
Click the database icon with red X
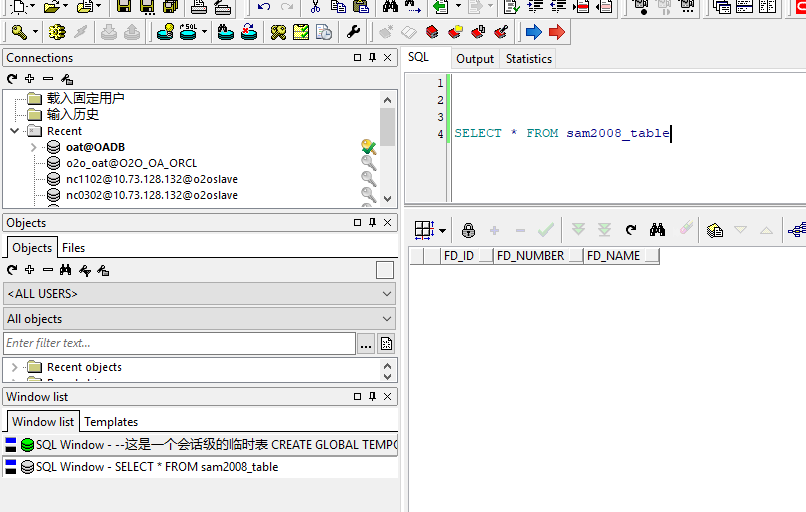click(x=249, y=32)
